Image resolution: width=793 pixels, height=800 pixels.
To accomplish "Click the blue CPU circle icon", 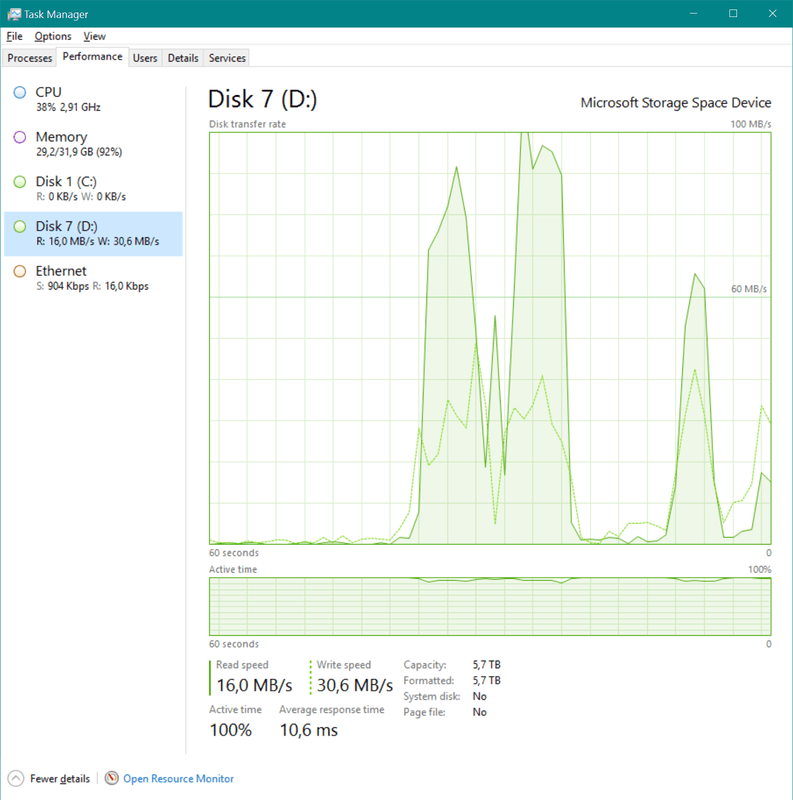I will click(20, 92).
